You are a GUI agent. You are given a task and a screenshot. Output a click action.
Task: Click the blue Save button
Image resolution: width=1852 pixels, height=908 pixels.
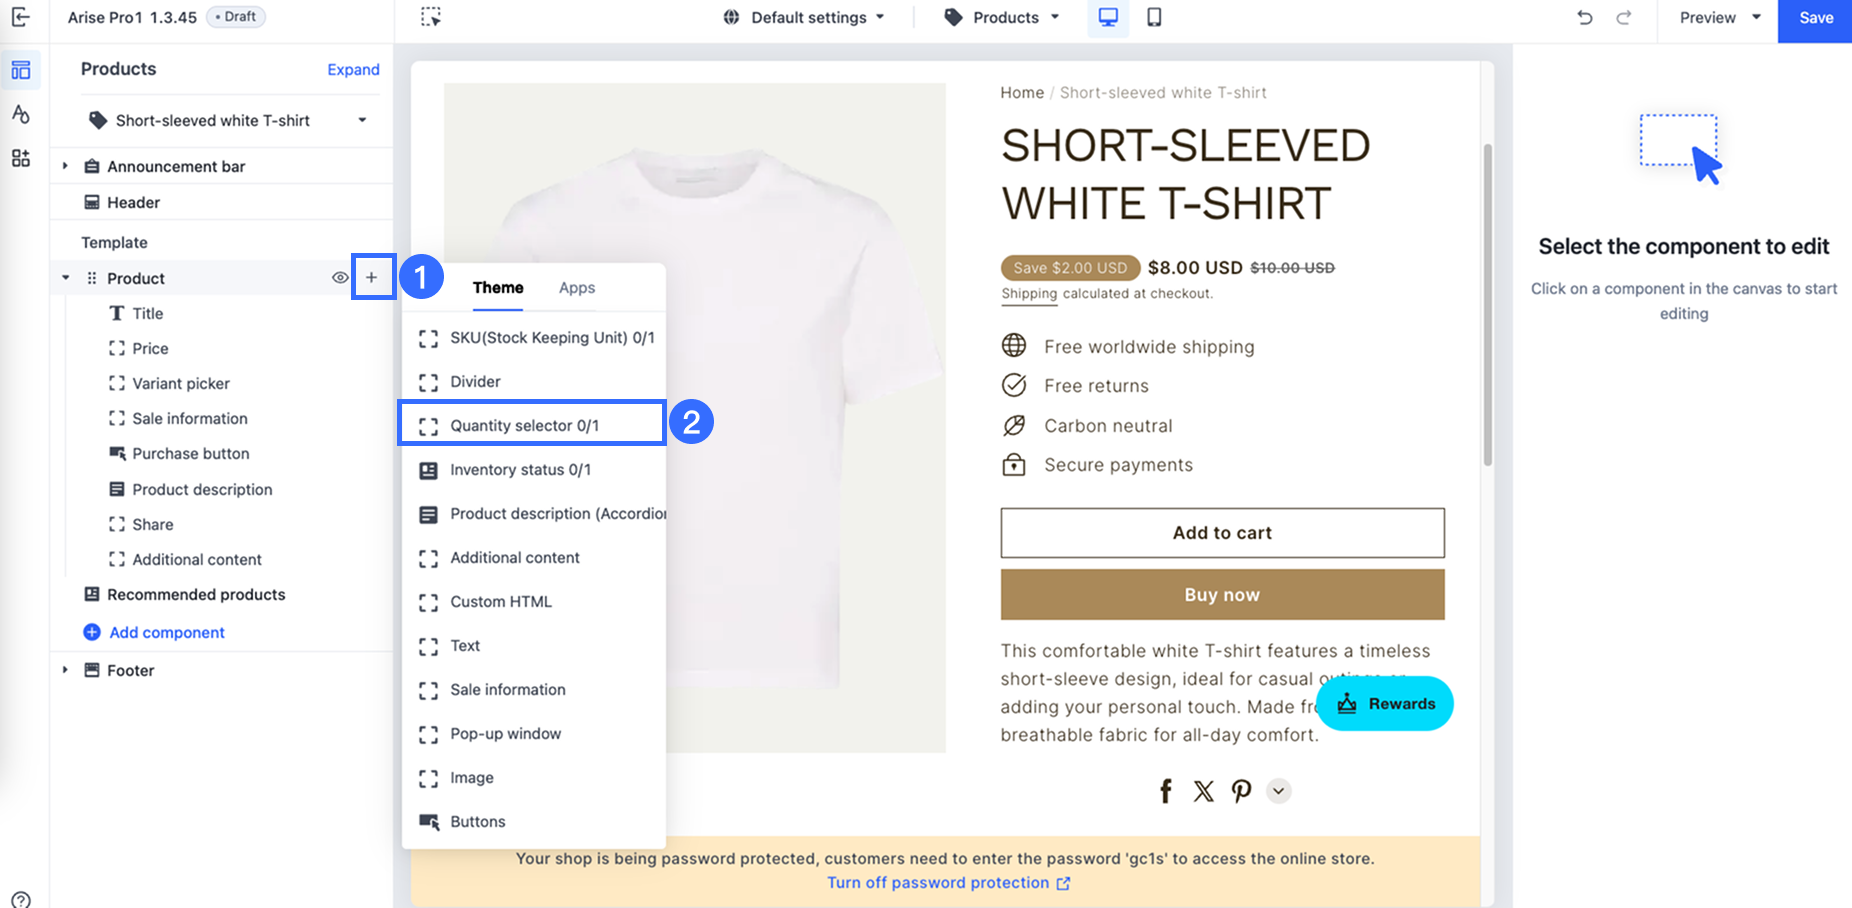coord(1815,18)
